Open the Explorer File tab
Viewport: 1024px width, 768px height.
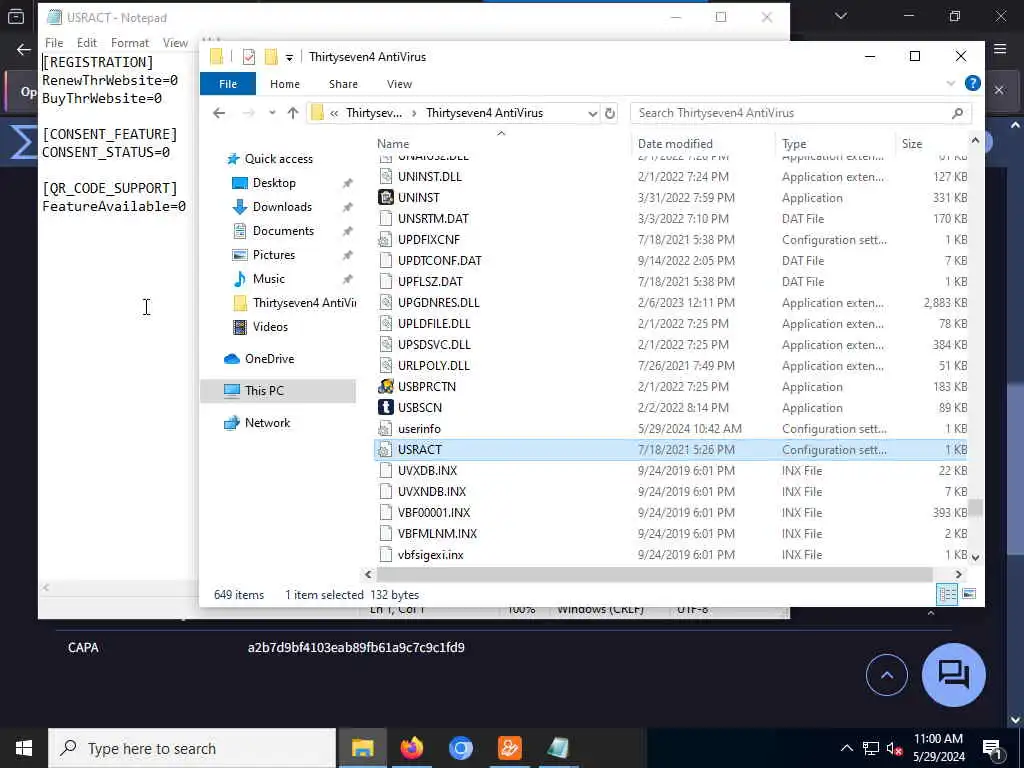[x=228, y=84]
